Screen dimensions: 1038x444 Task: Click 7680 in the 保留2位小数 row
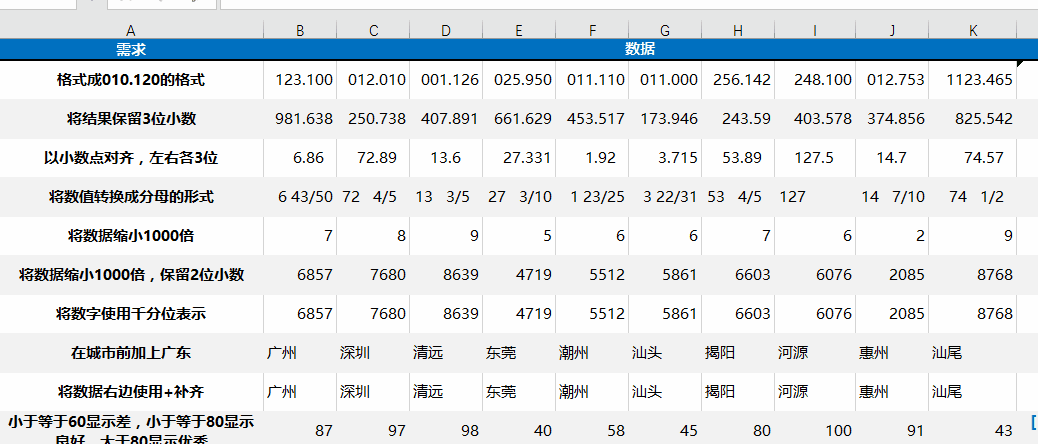pyautogui.click(x=373, y=275)
